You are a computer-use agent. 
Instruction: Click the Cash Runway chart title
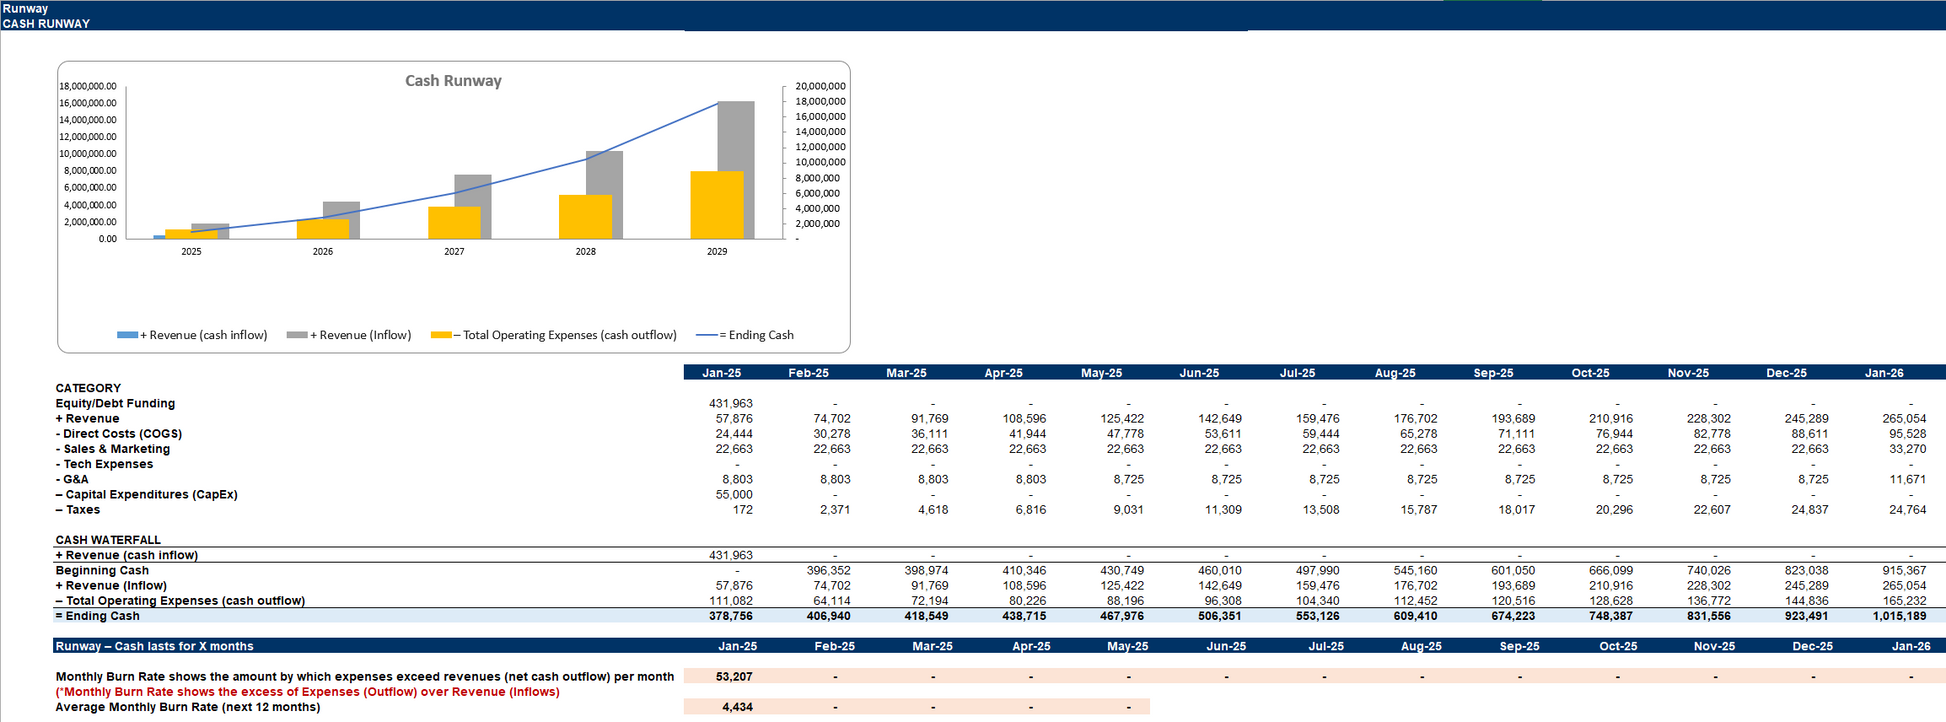click(x=453, y=81)
